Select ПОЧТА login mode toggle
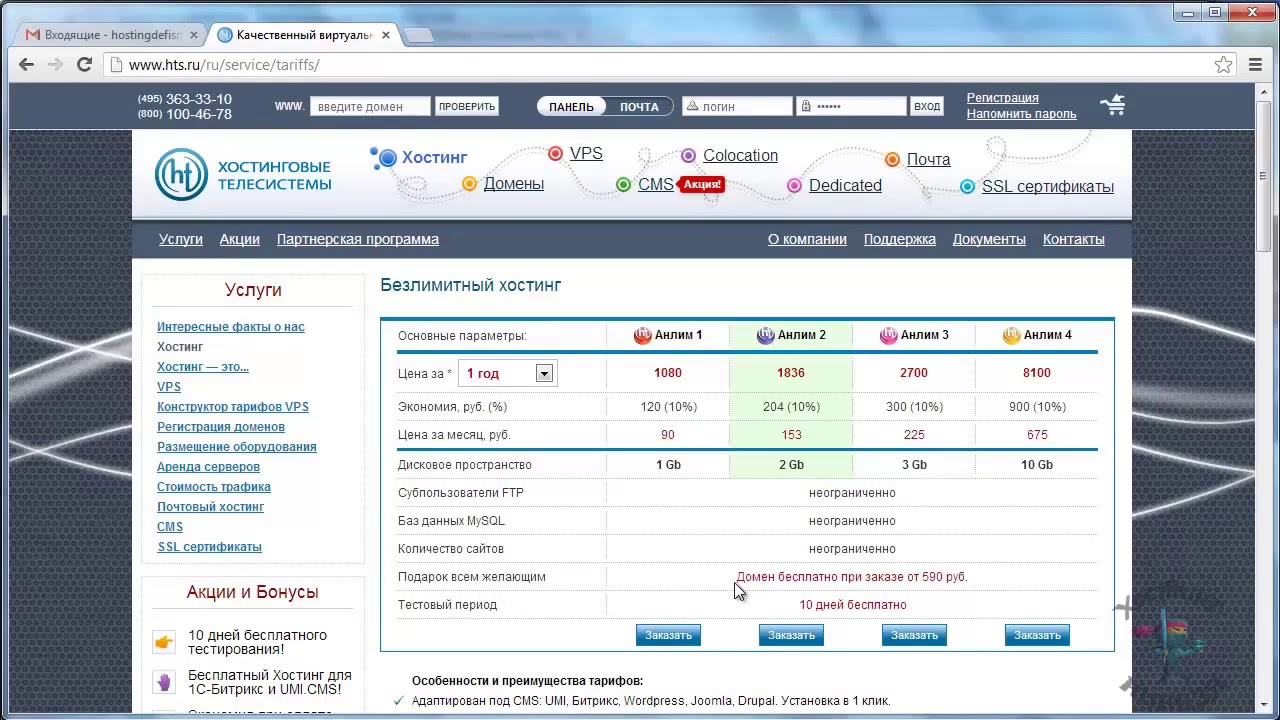This screenshot has width=1280, height=720. point(639,107)
